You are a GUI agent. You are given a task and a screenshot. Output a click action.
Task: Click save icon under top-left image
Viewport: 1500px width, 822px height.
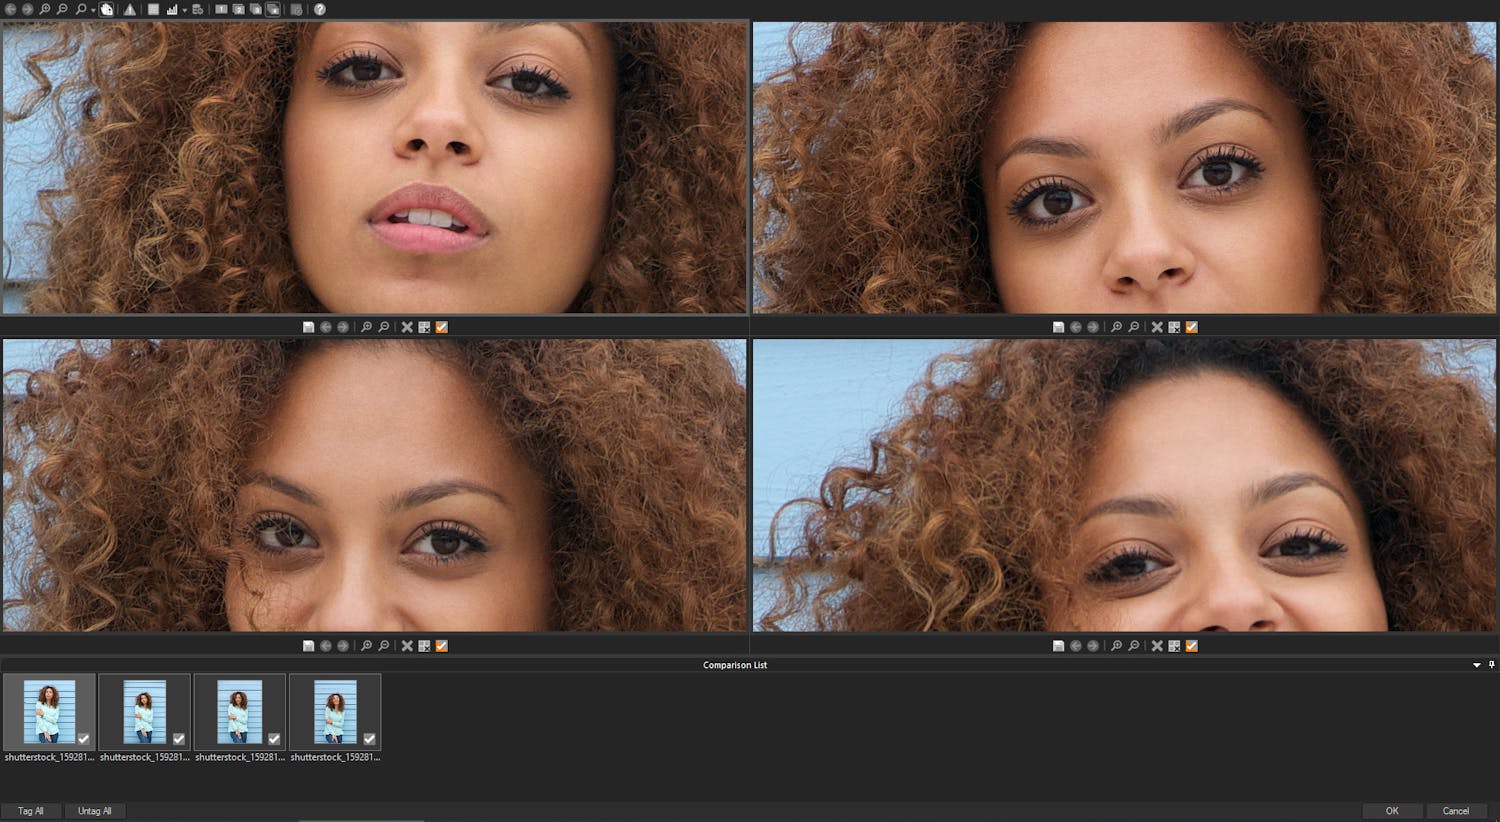point(308,327)
